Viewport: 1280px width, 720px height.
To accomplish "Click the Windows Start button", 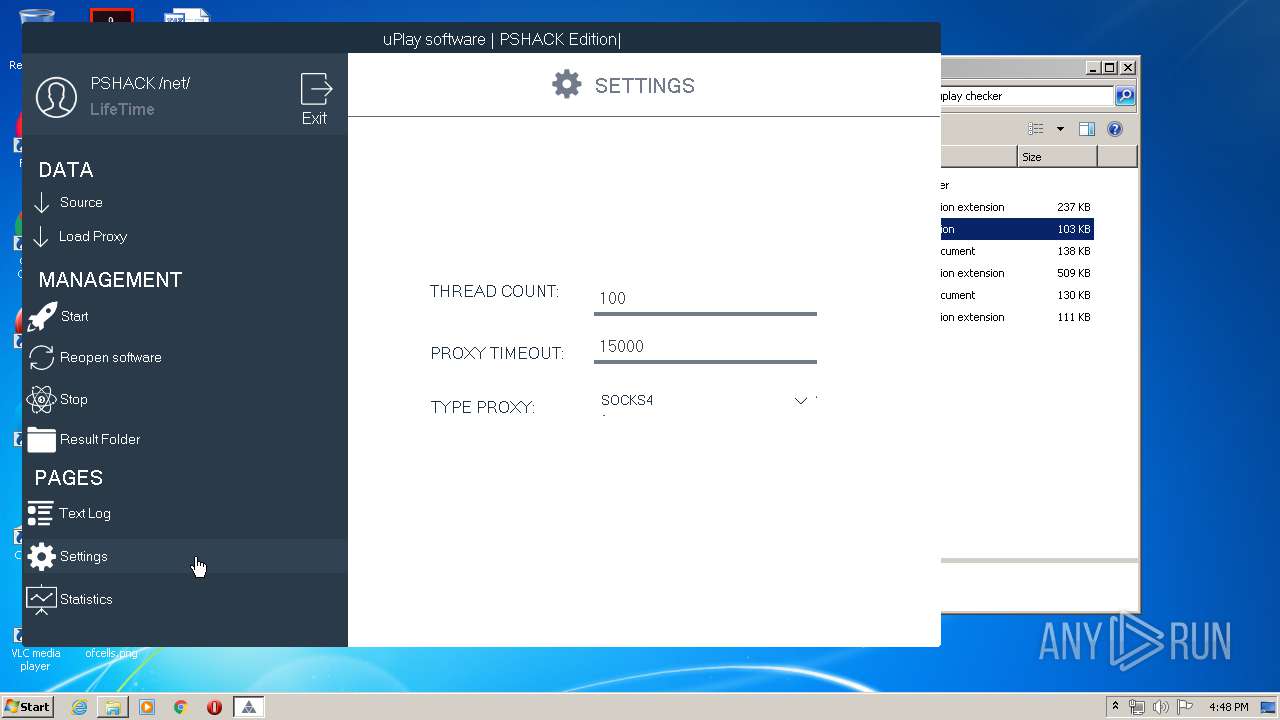I will (x=28, y=707).
